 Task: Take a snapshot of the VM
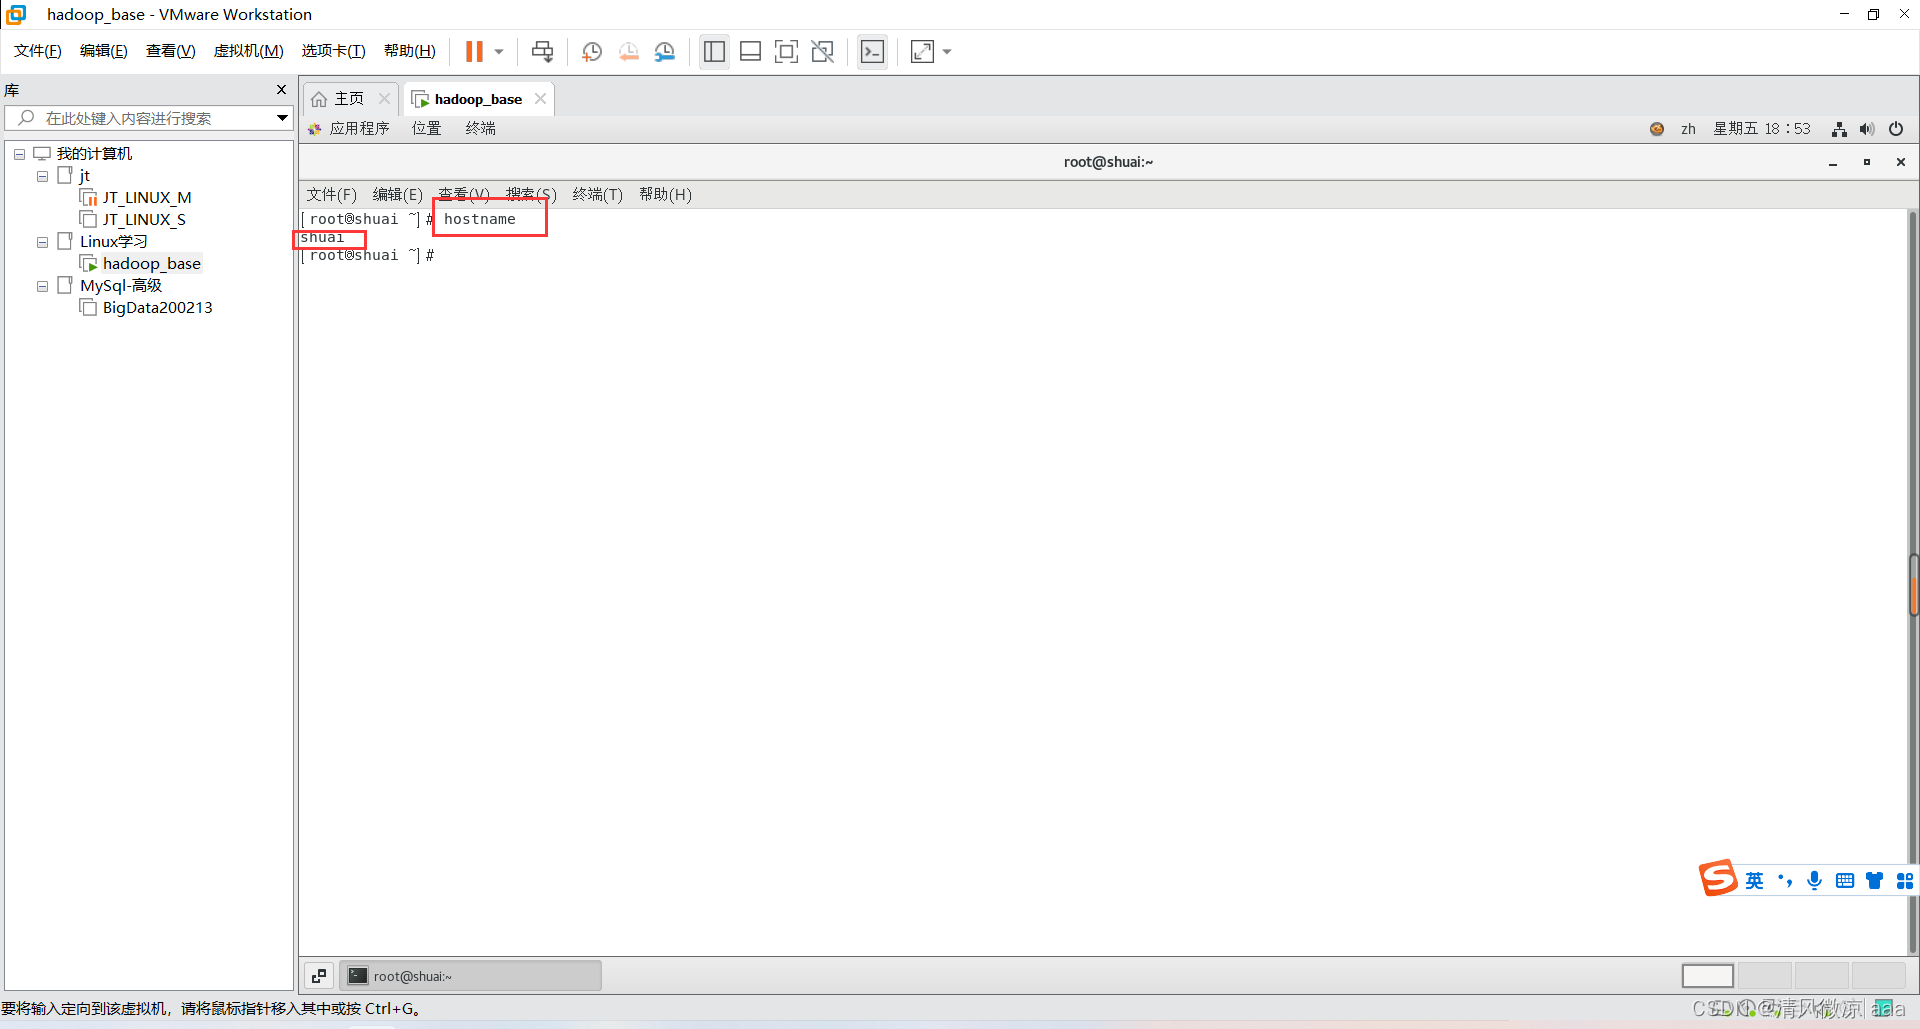click(592, 51)
